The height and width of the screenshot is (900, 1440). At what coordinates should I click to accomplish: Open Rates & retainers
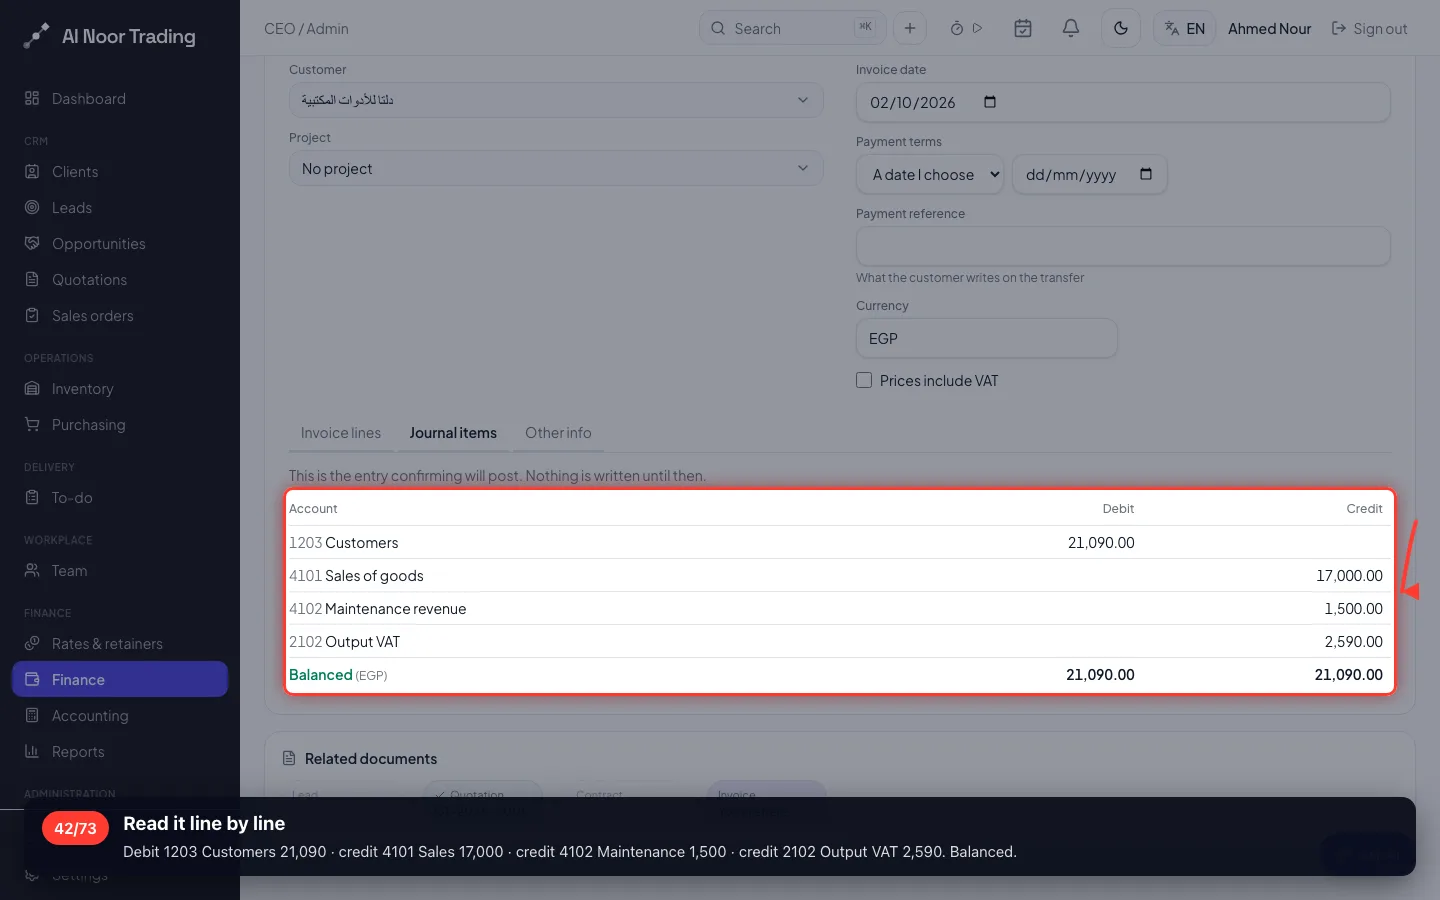(x=120, y=644)
